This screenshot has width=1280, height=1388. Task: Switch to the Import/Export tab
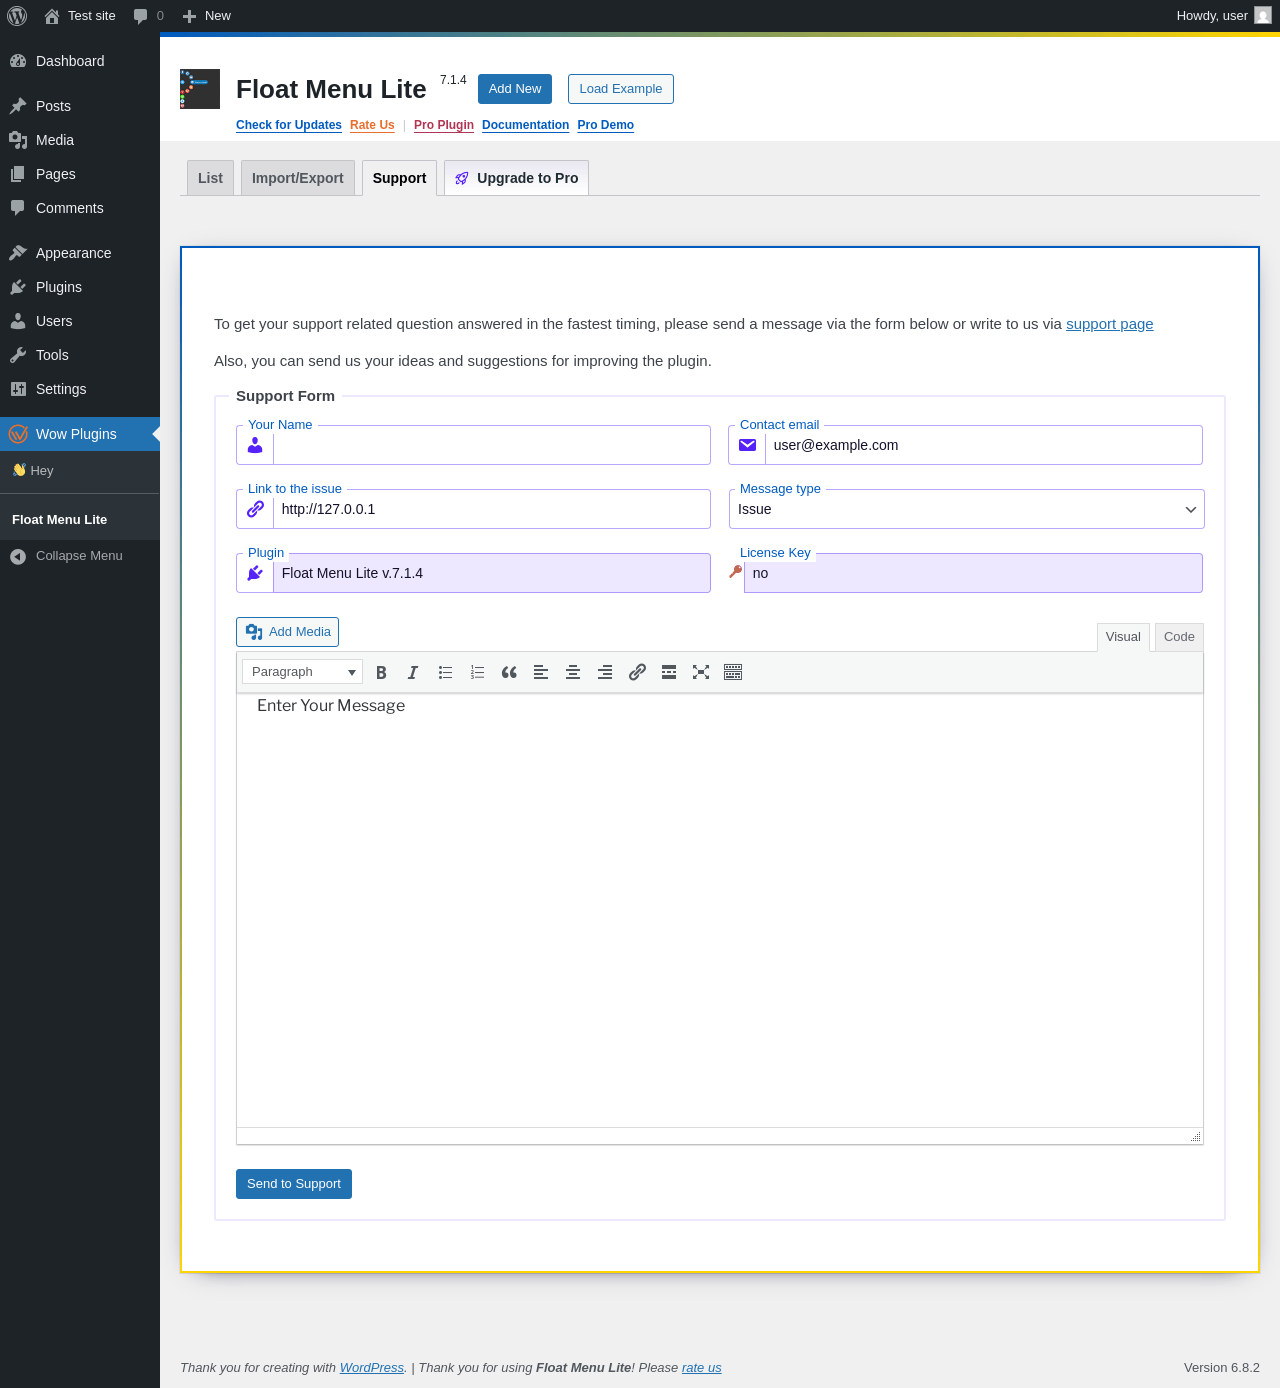click(x=298, y=178)
